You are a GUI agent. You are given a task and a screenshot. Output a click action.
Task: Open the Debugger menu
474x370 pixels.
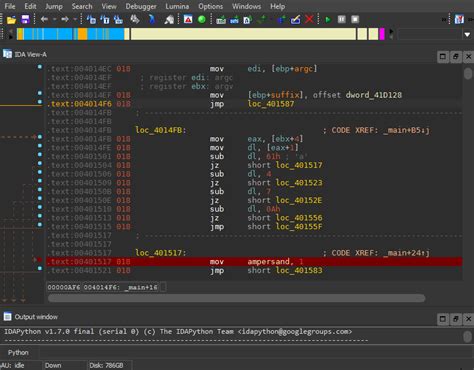point(141,6)
